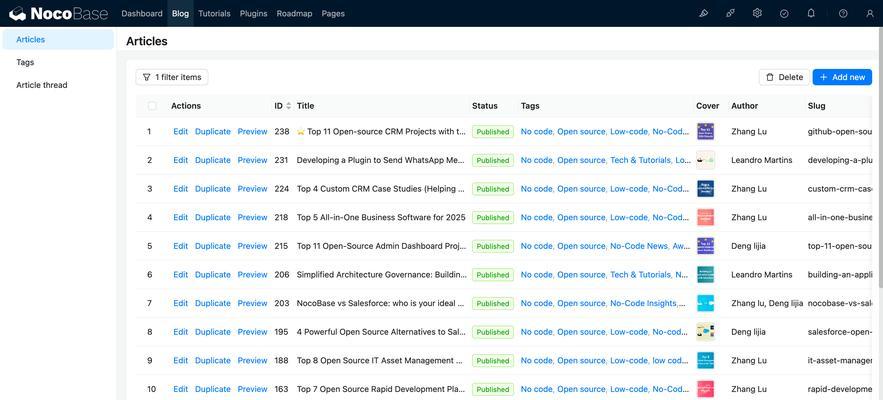The height and width of the screenshot is (400, 883).
Task: Open cover thumbnail of article 203
Action: (x=706, y=303)
